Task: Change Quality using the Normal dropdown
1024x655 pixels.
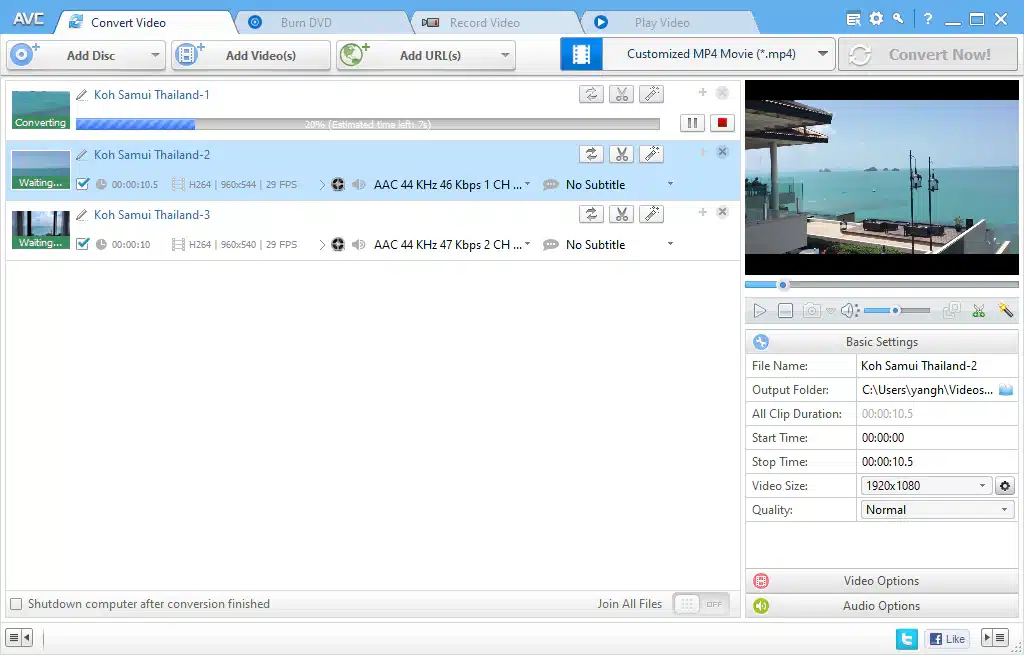Action: coord(935,509)
